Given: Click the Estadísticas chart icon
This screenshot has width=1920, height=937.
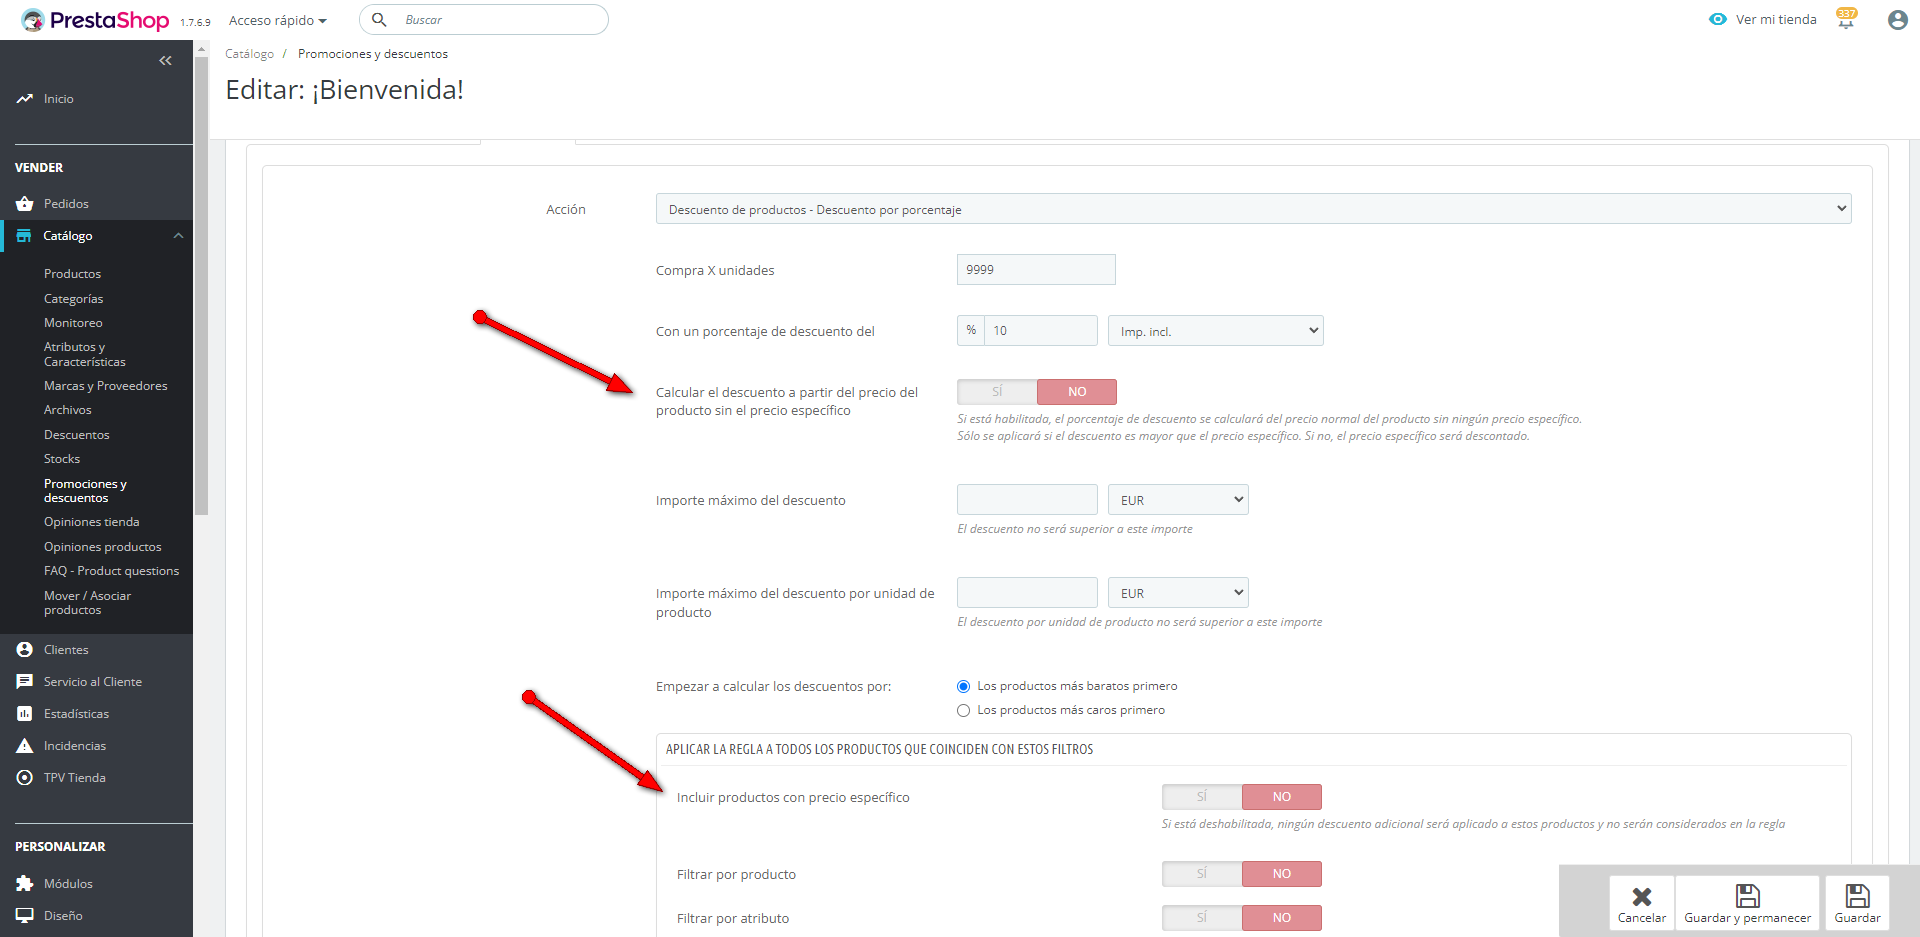Looking at the screenshot, I should click(25, 714).
